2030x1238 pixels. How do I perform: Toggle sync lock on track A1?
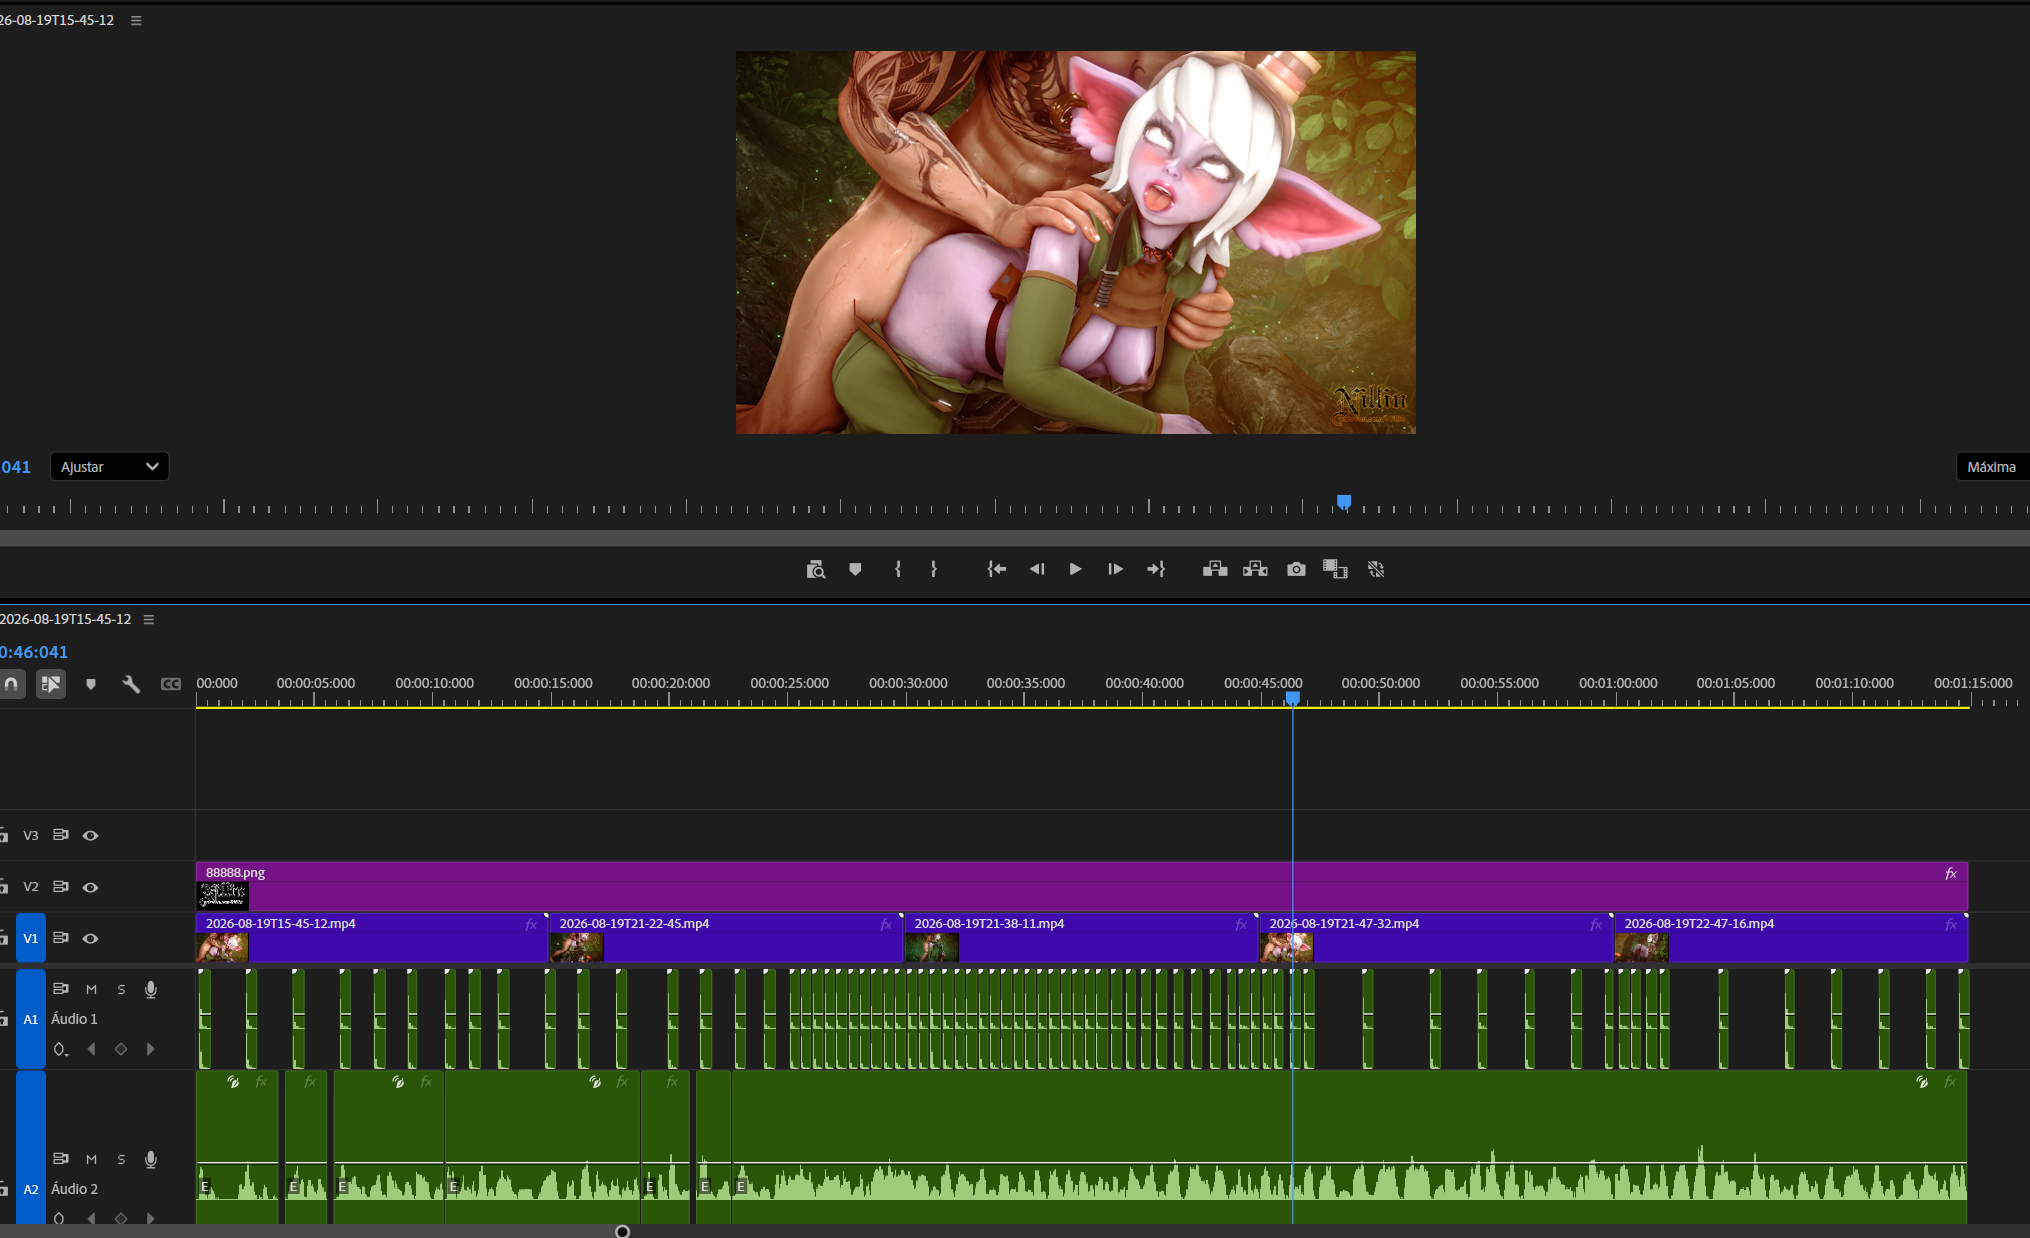click(x=61, y=988)
